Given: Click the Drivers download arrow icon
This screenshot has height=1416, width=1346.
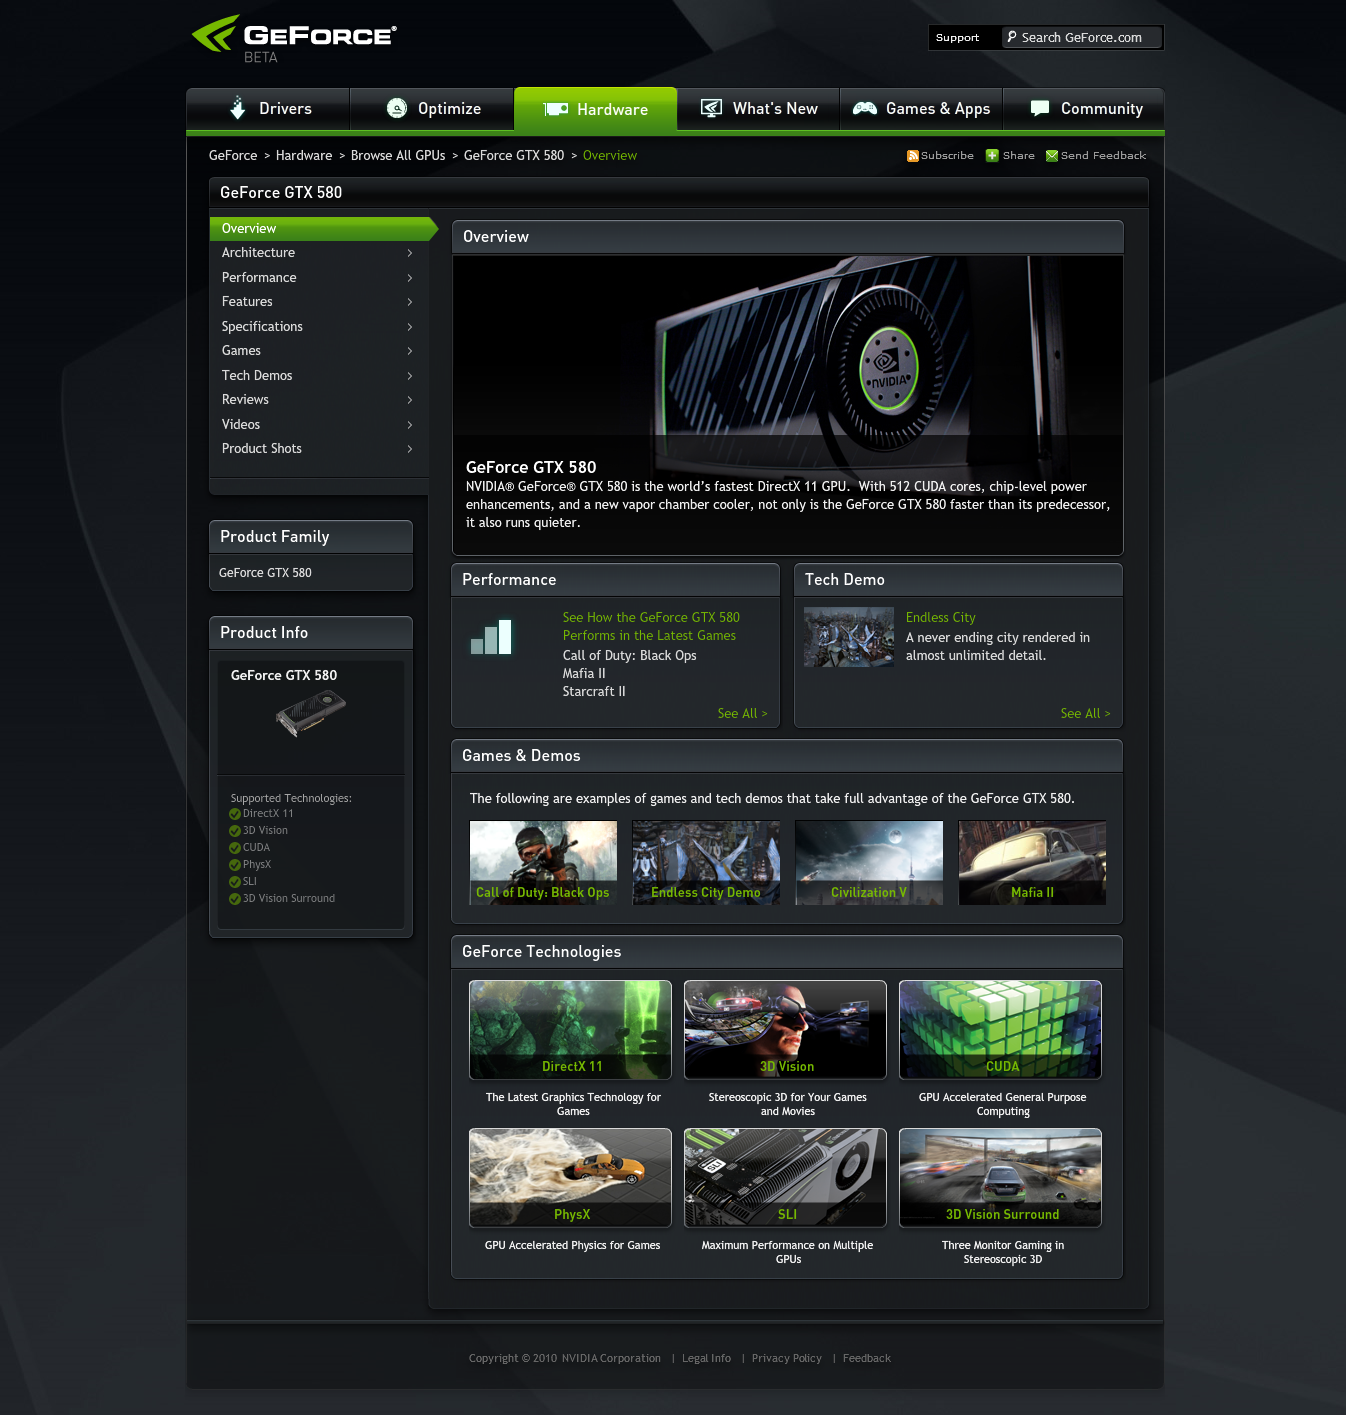Looking at the screenshot, I should click(237, 108).
